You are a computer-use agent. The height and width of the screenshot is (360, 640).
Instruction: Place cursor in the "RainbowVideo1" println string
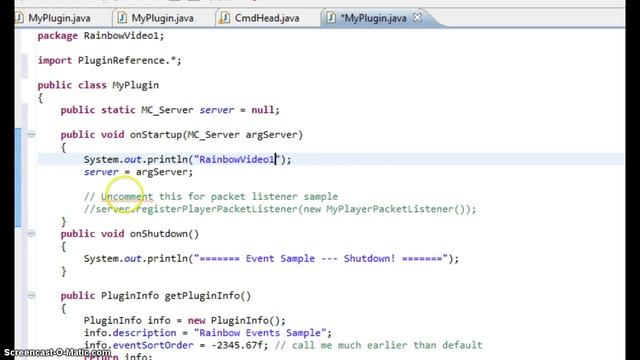237,159
